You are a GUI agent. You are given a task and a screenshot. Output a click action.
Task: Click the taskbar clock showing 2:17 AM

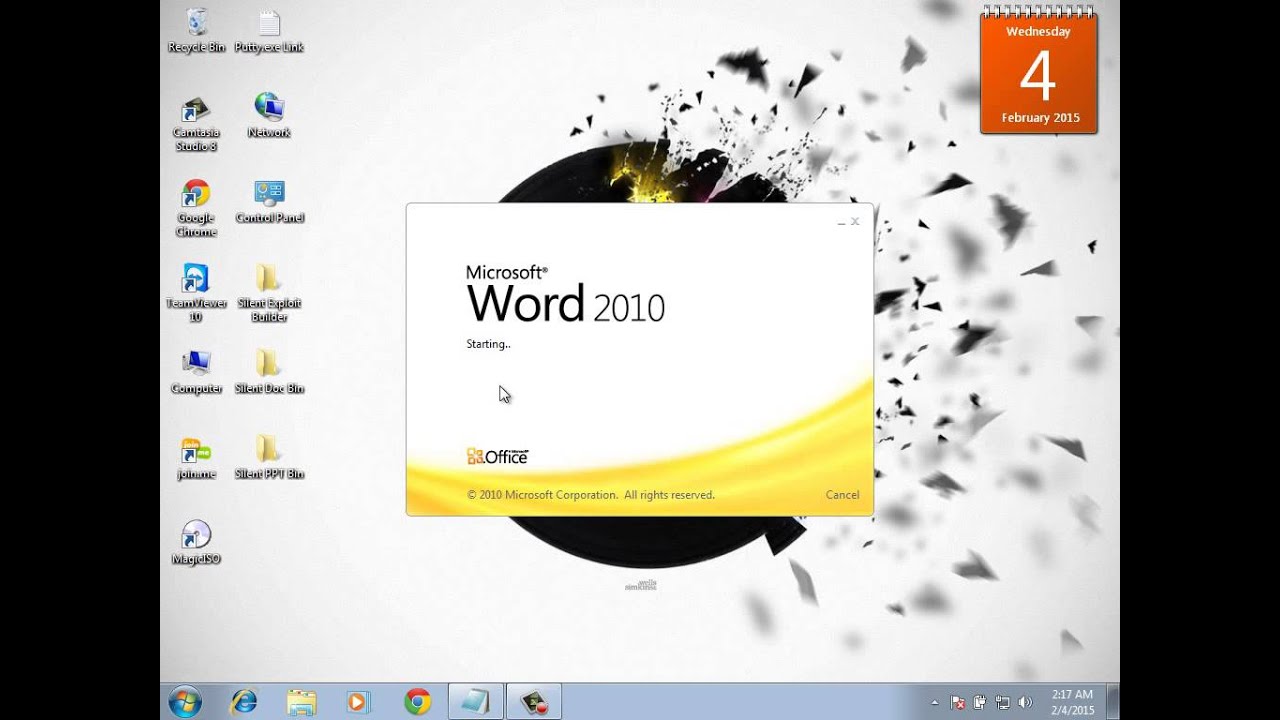coord(1072,702)
